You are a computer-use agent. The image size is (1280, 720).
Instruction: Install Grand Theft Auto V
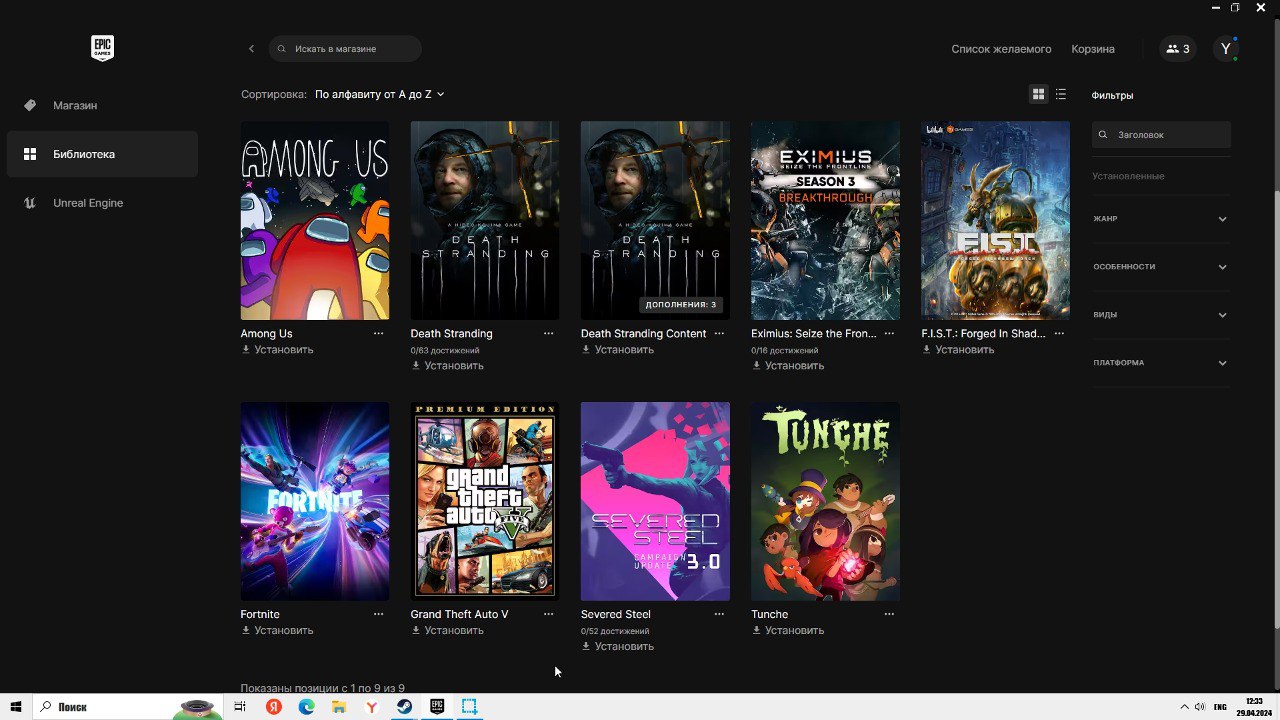click(x=447, y=630)
